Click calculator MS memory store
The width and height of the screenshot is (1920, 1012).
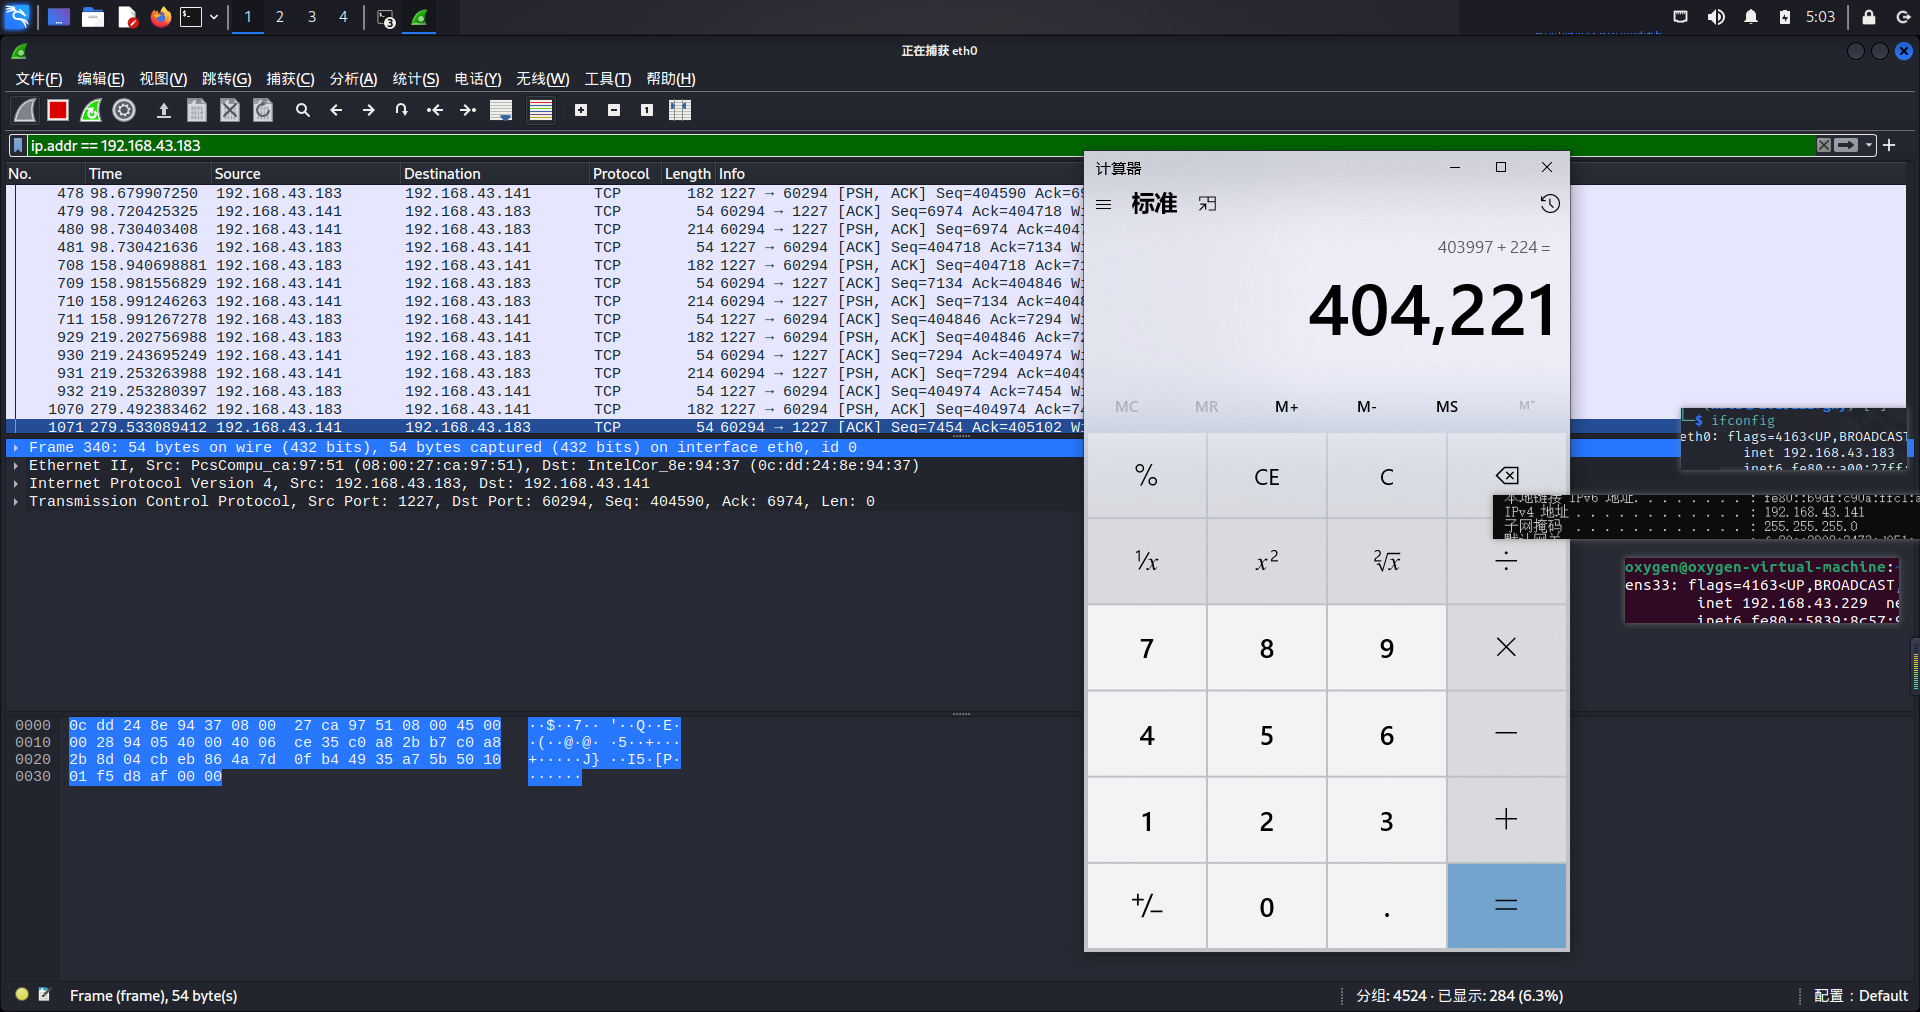point(1447,407)
